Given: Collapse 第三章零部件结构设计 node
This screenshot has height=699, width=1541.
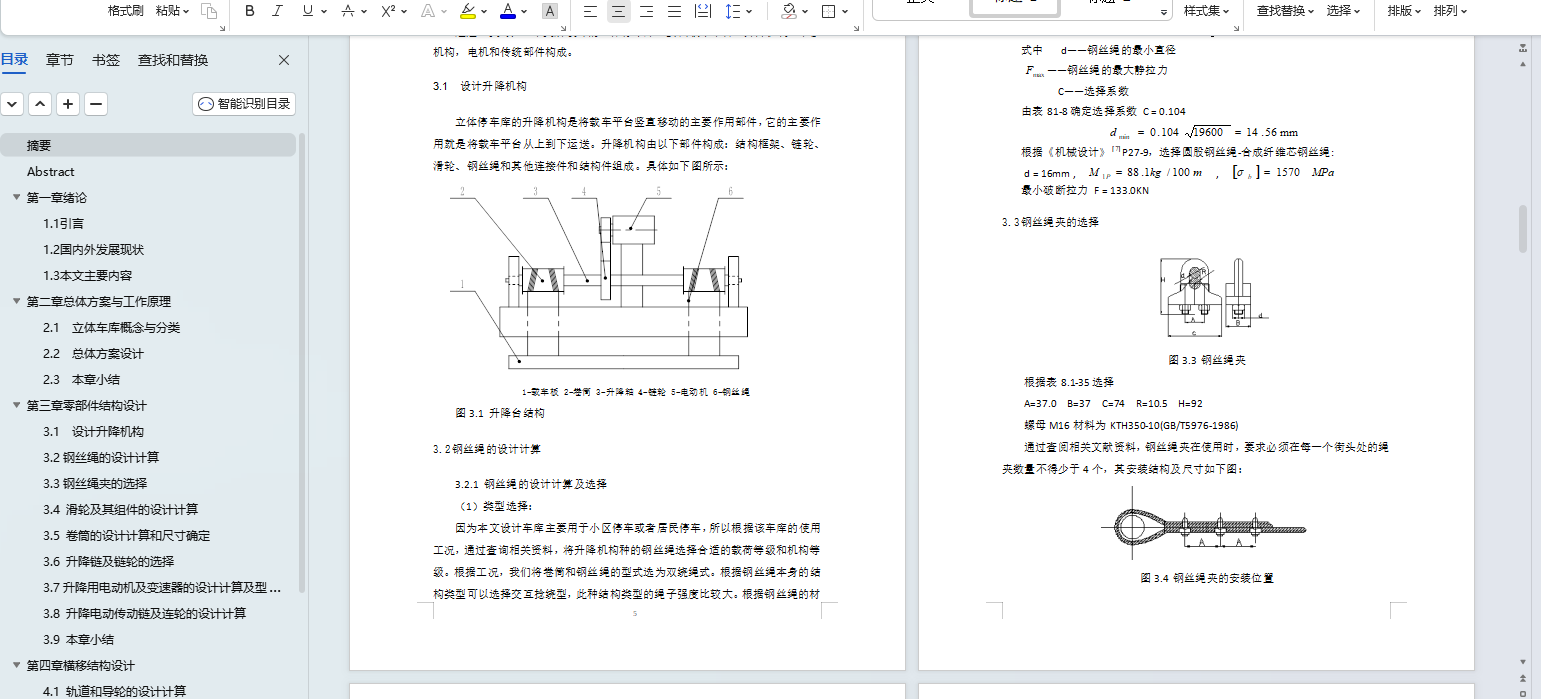Looking at the screenshot, I should point(16,406).
